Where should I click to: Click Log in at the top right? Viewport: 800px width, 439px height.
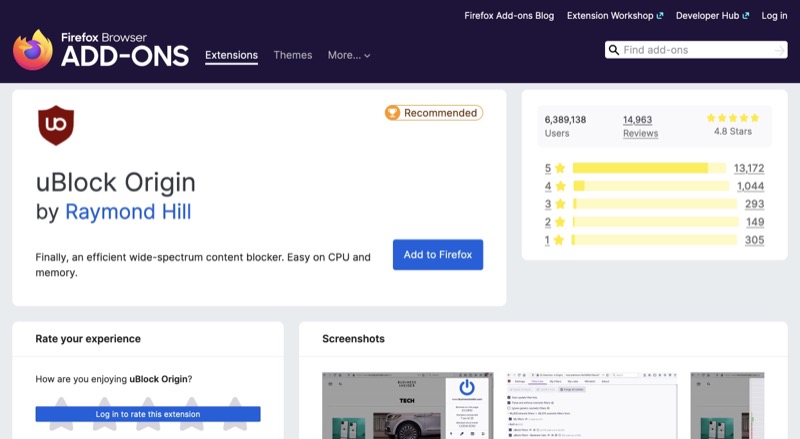(774, 16)
